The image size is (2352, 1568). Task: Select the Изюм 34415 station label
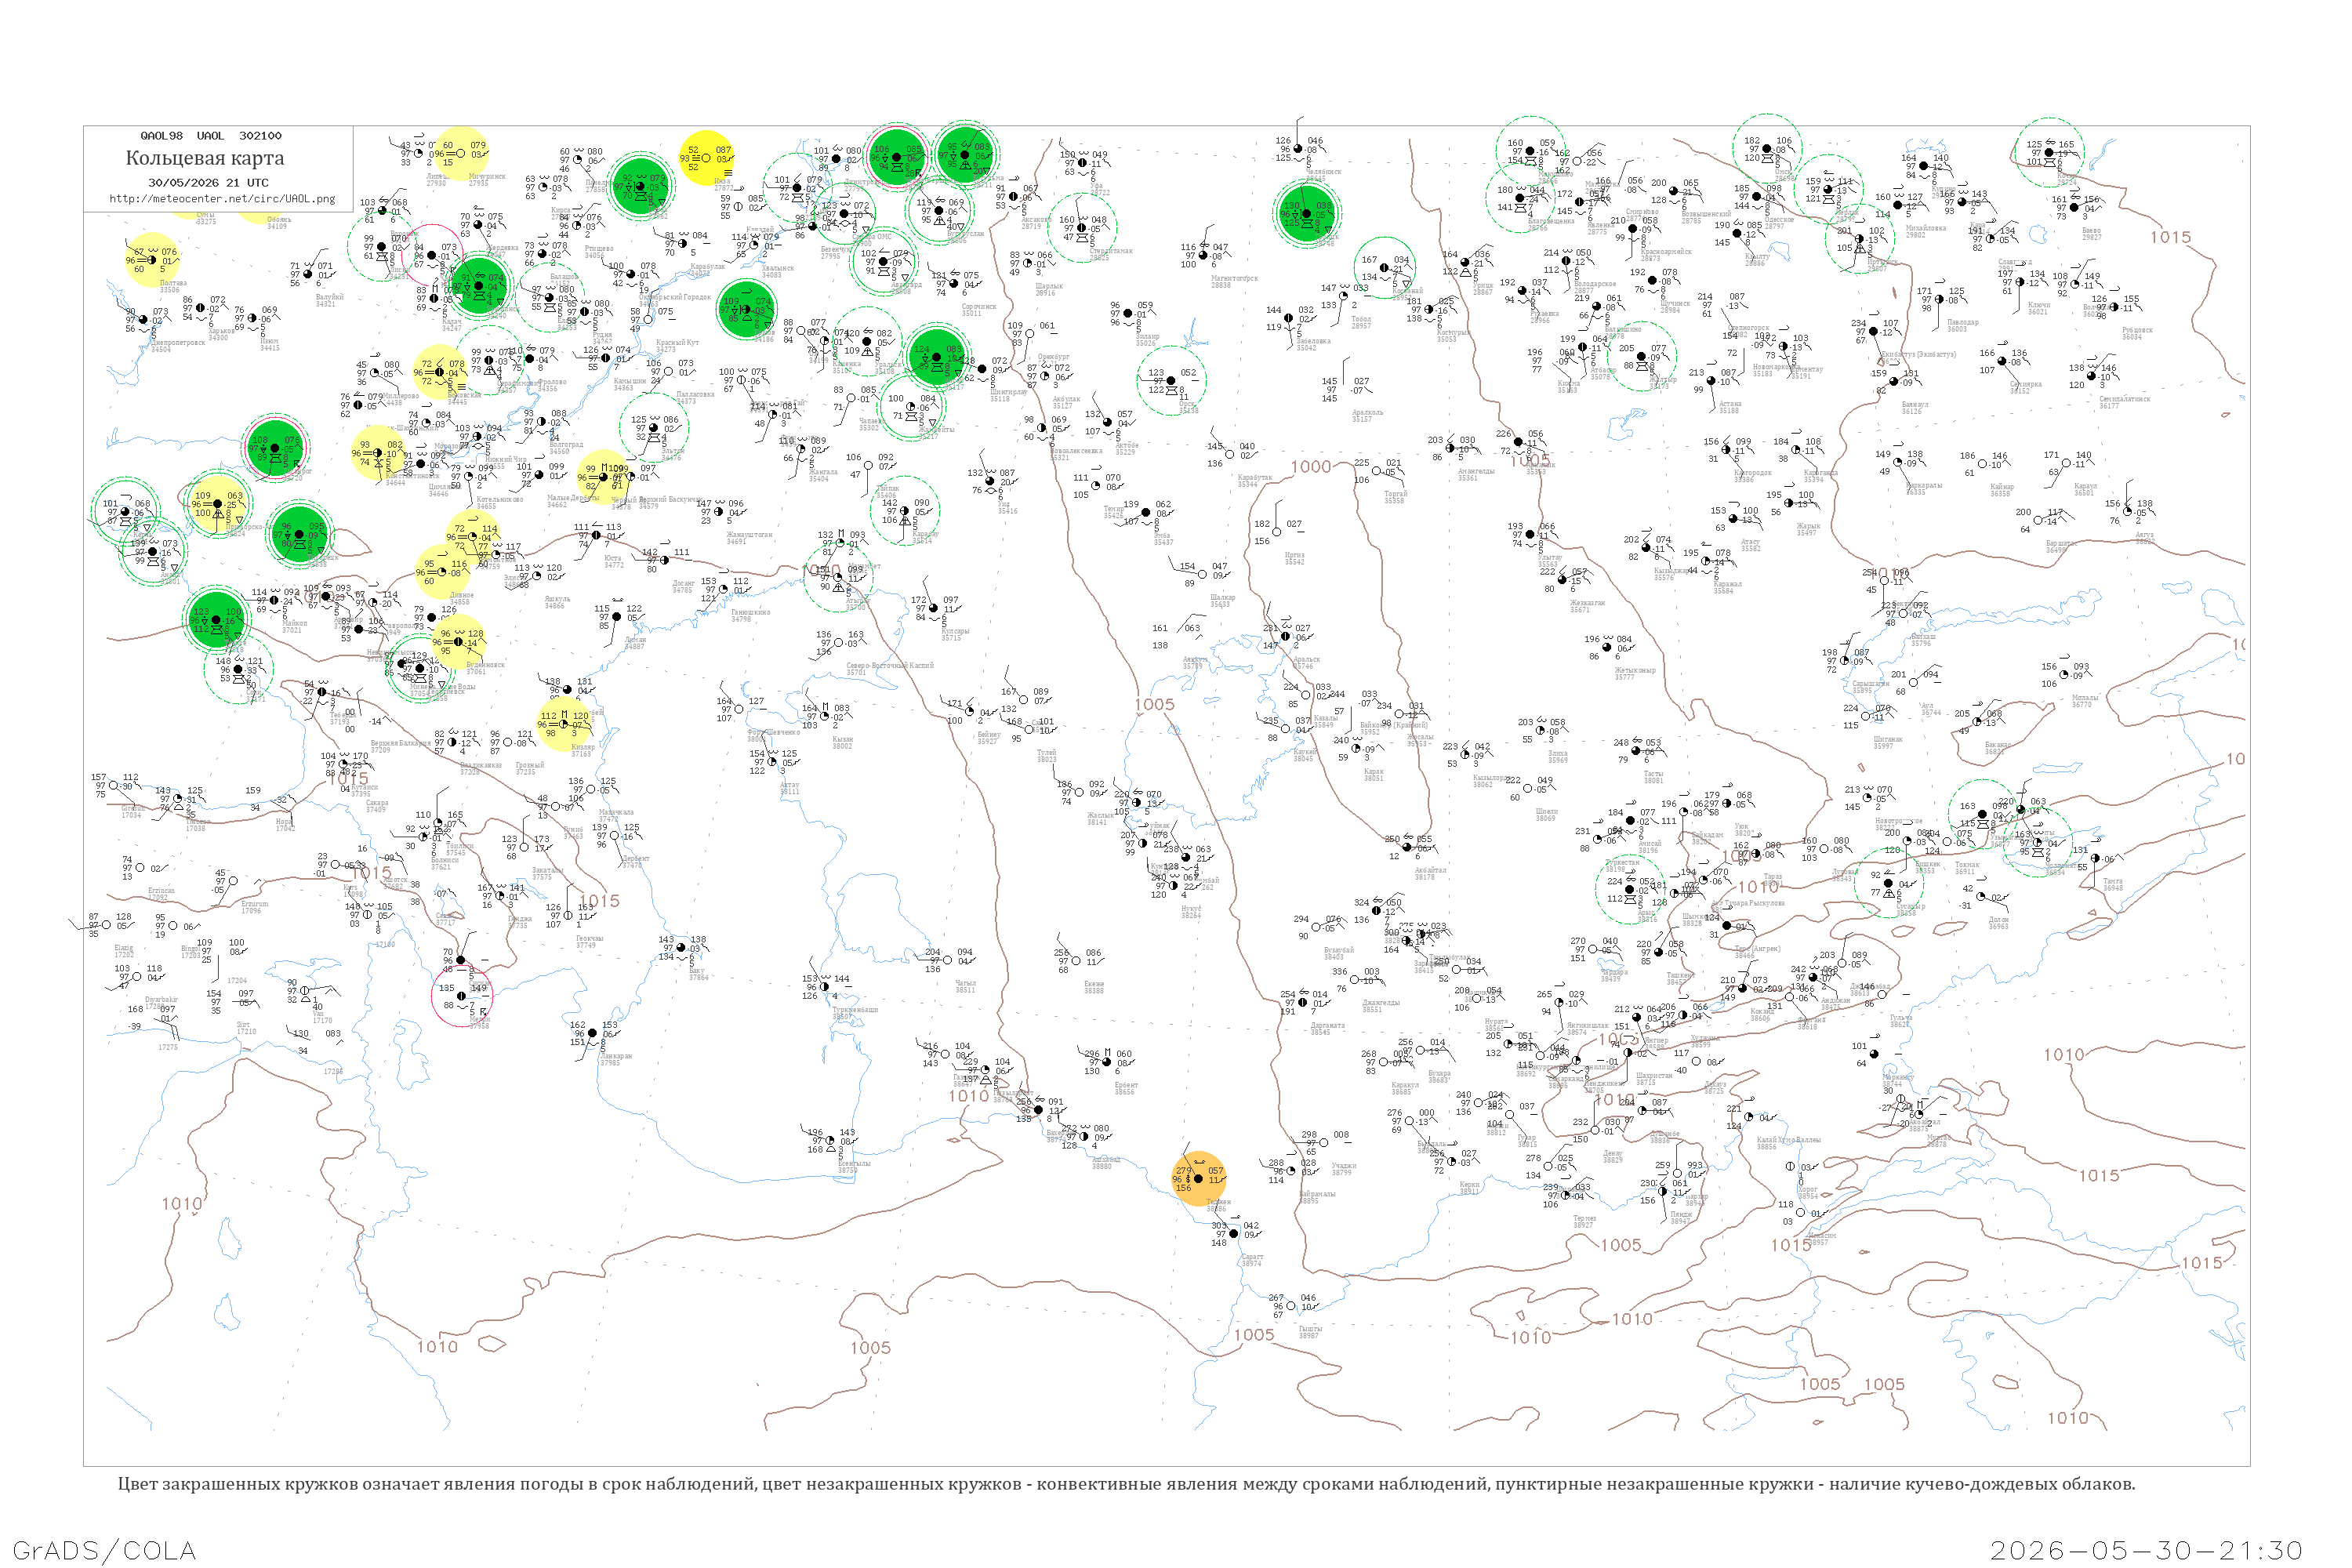pos(270,345)
